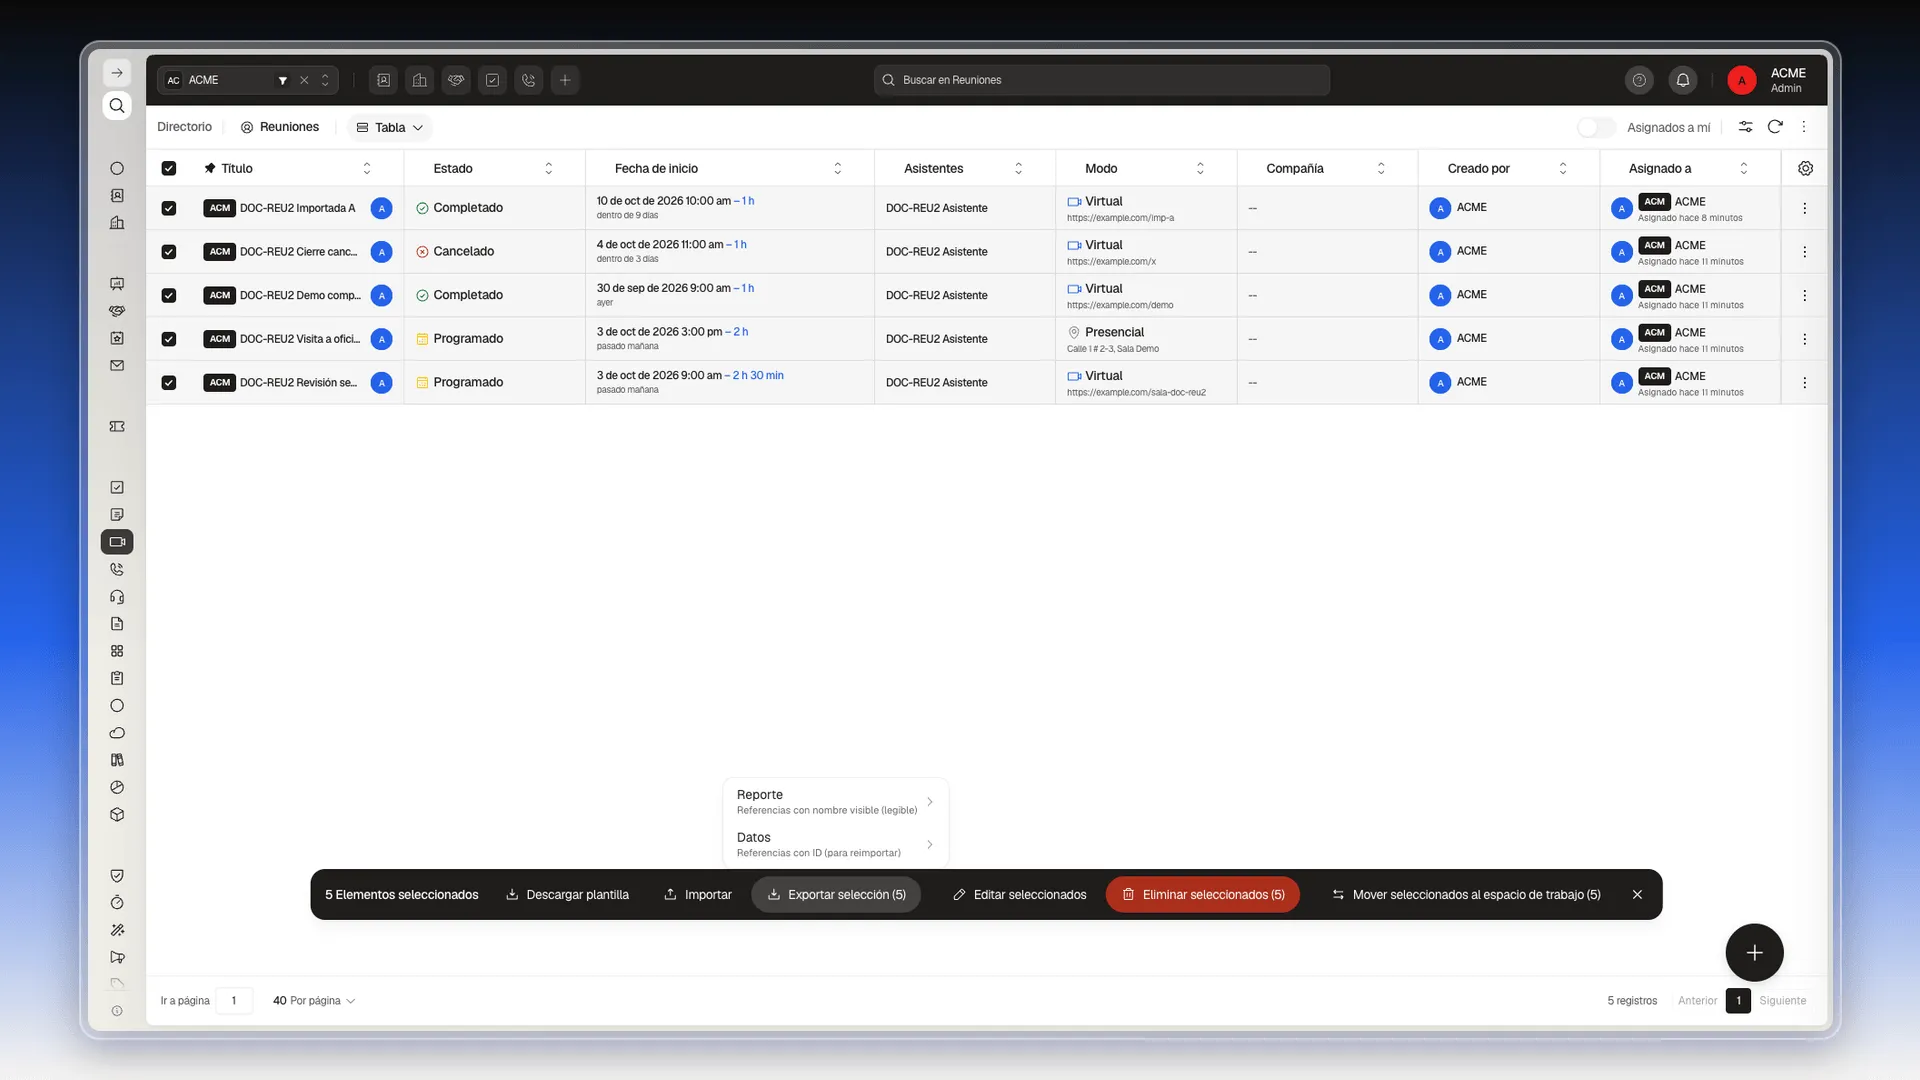Viewport: 1920px width, 1080px height.
Task: Choose Reporte export option
Action: tap(835, 802)
